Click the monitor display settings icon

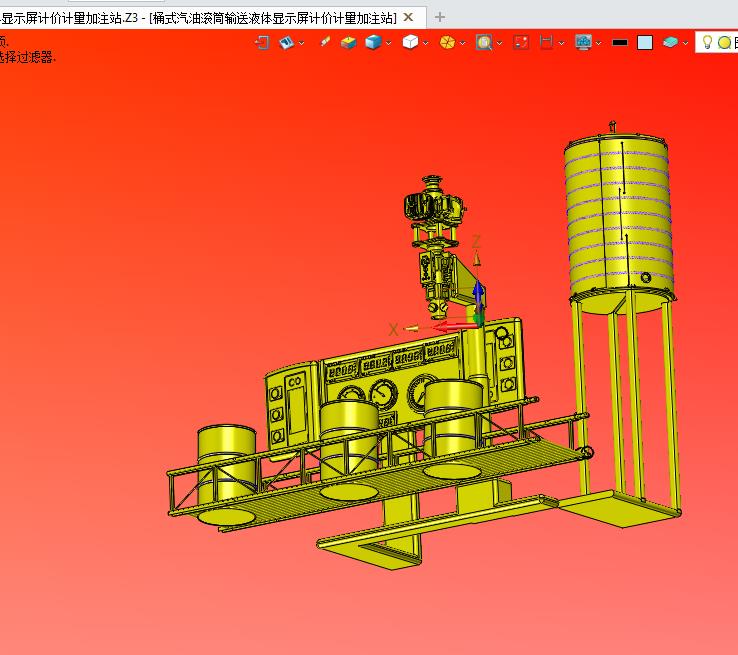(583, 43)
